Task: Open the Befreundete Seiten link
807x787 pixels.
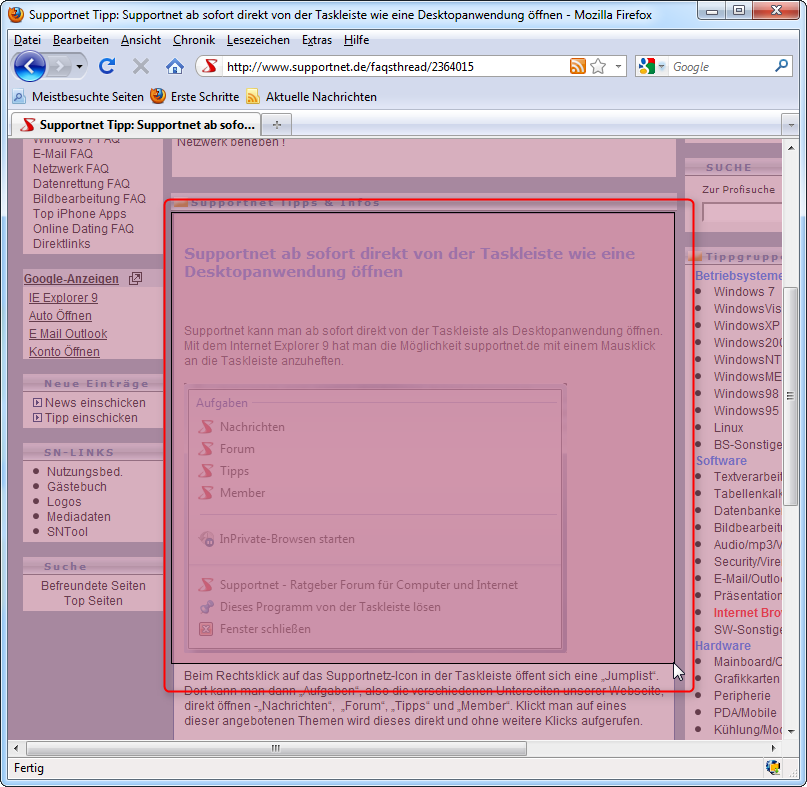Action: point(93,586)
